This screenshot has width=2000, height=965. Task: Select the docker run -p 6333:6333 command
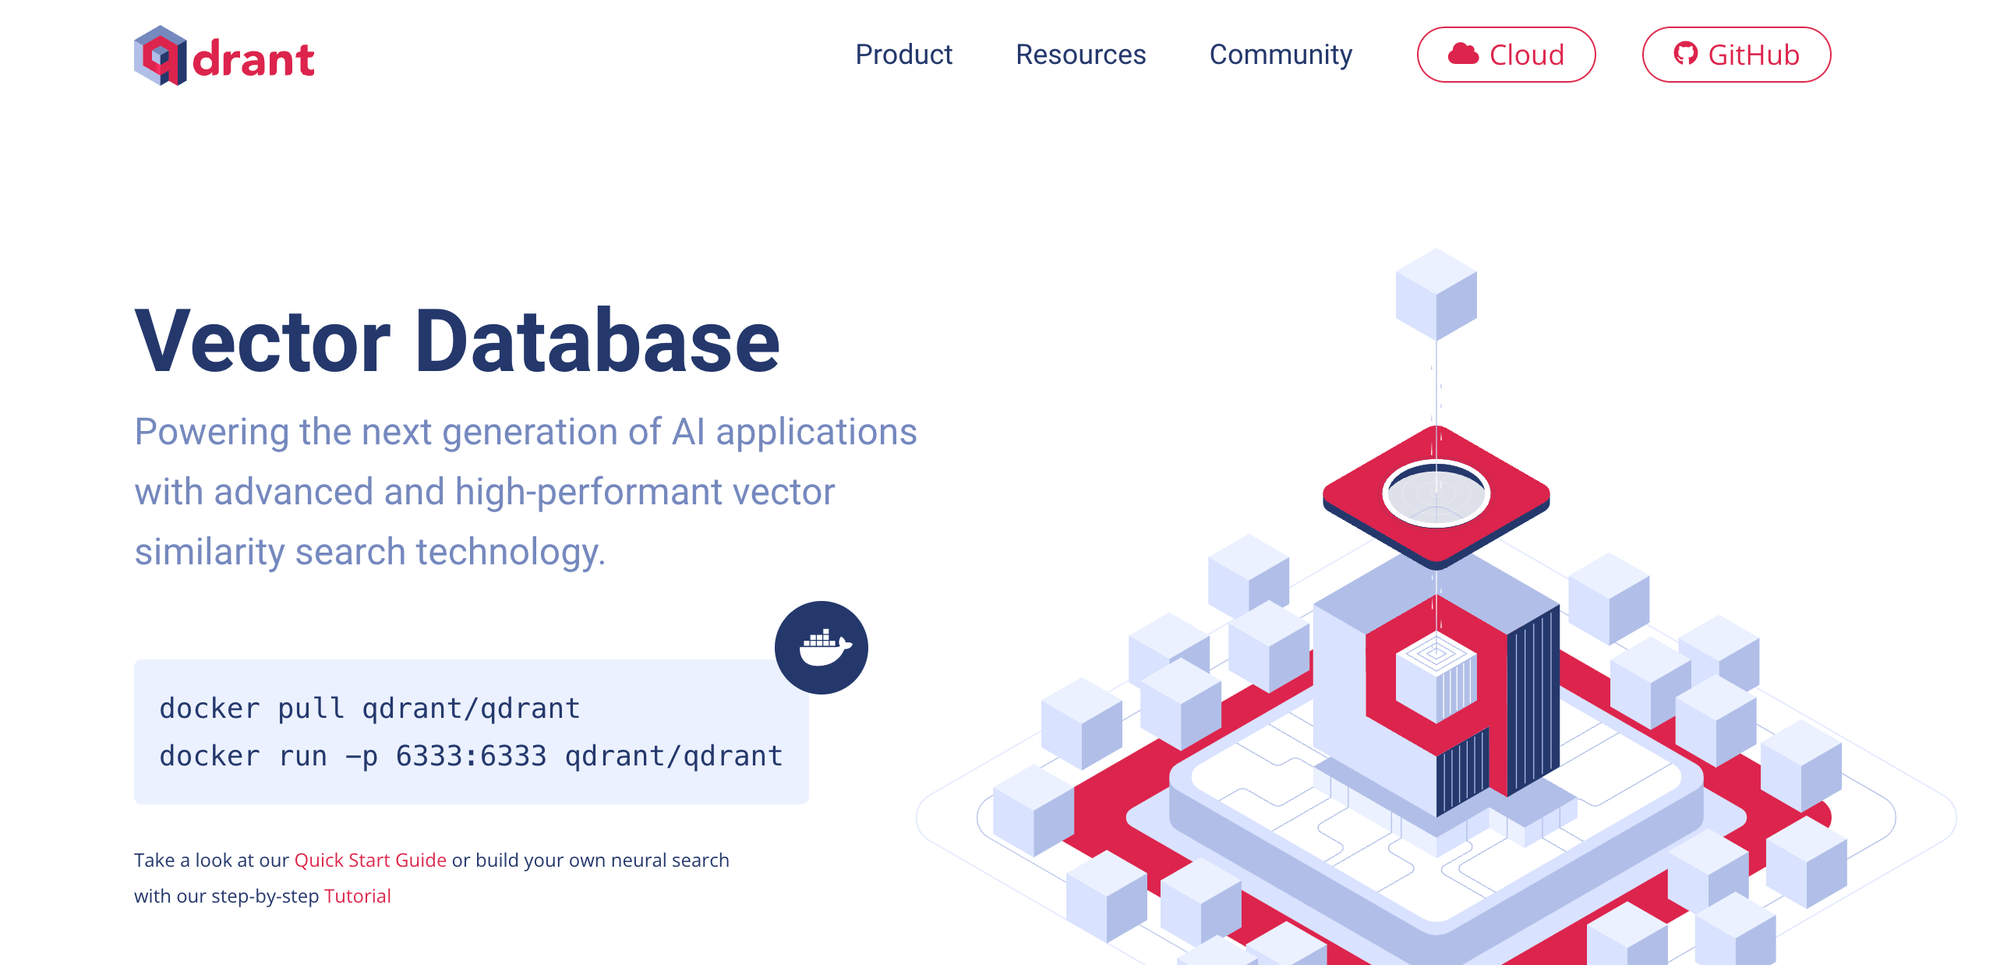tap(471, 756)
